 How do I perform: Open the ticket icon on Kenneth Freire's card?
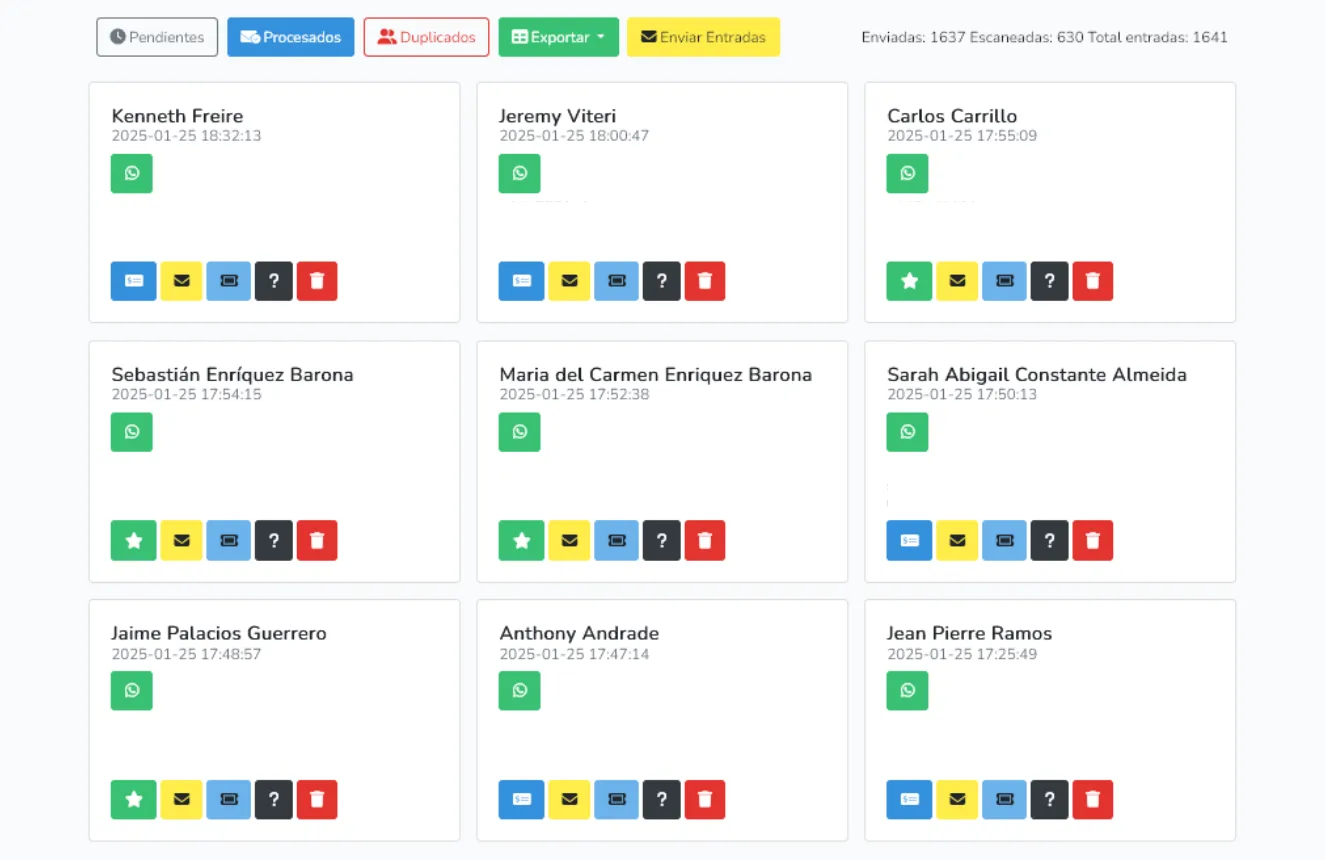228,281
